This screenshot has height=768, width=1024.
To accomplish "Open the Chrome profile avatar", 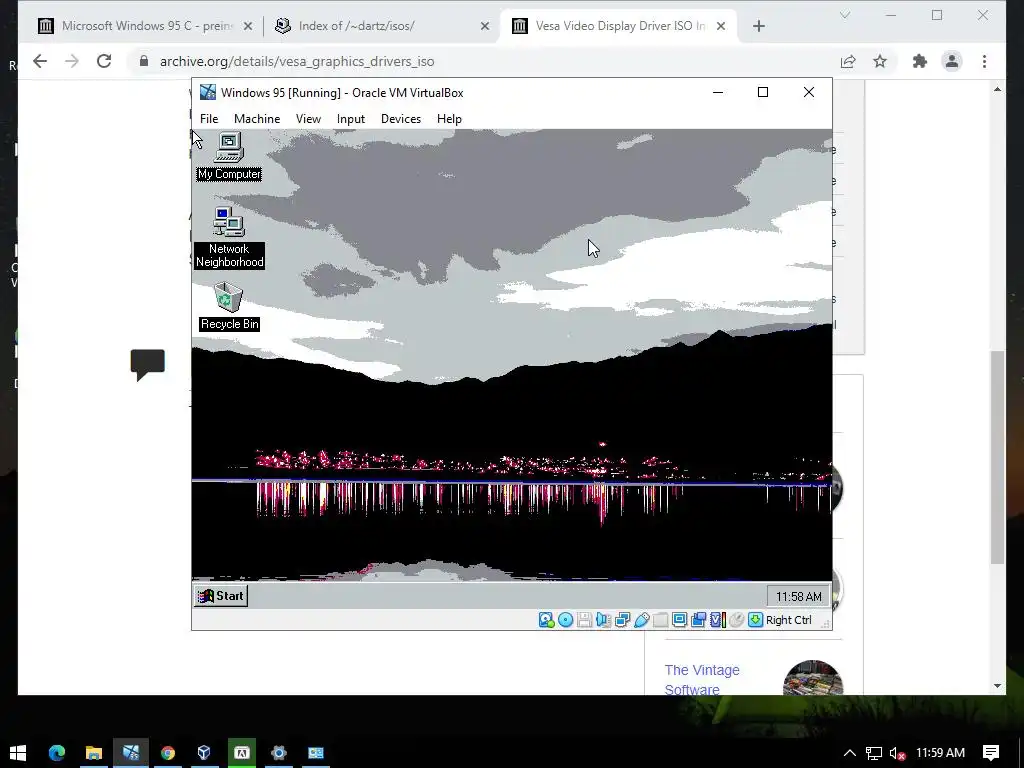I will pos(952,61).
